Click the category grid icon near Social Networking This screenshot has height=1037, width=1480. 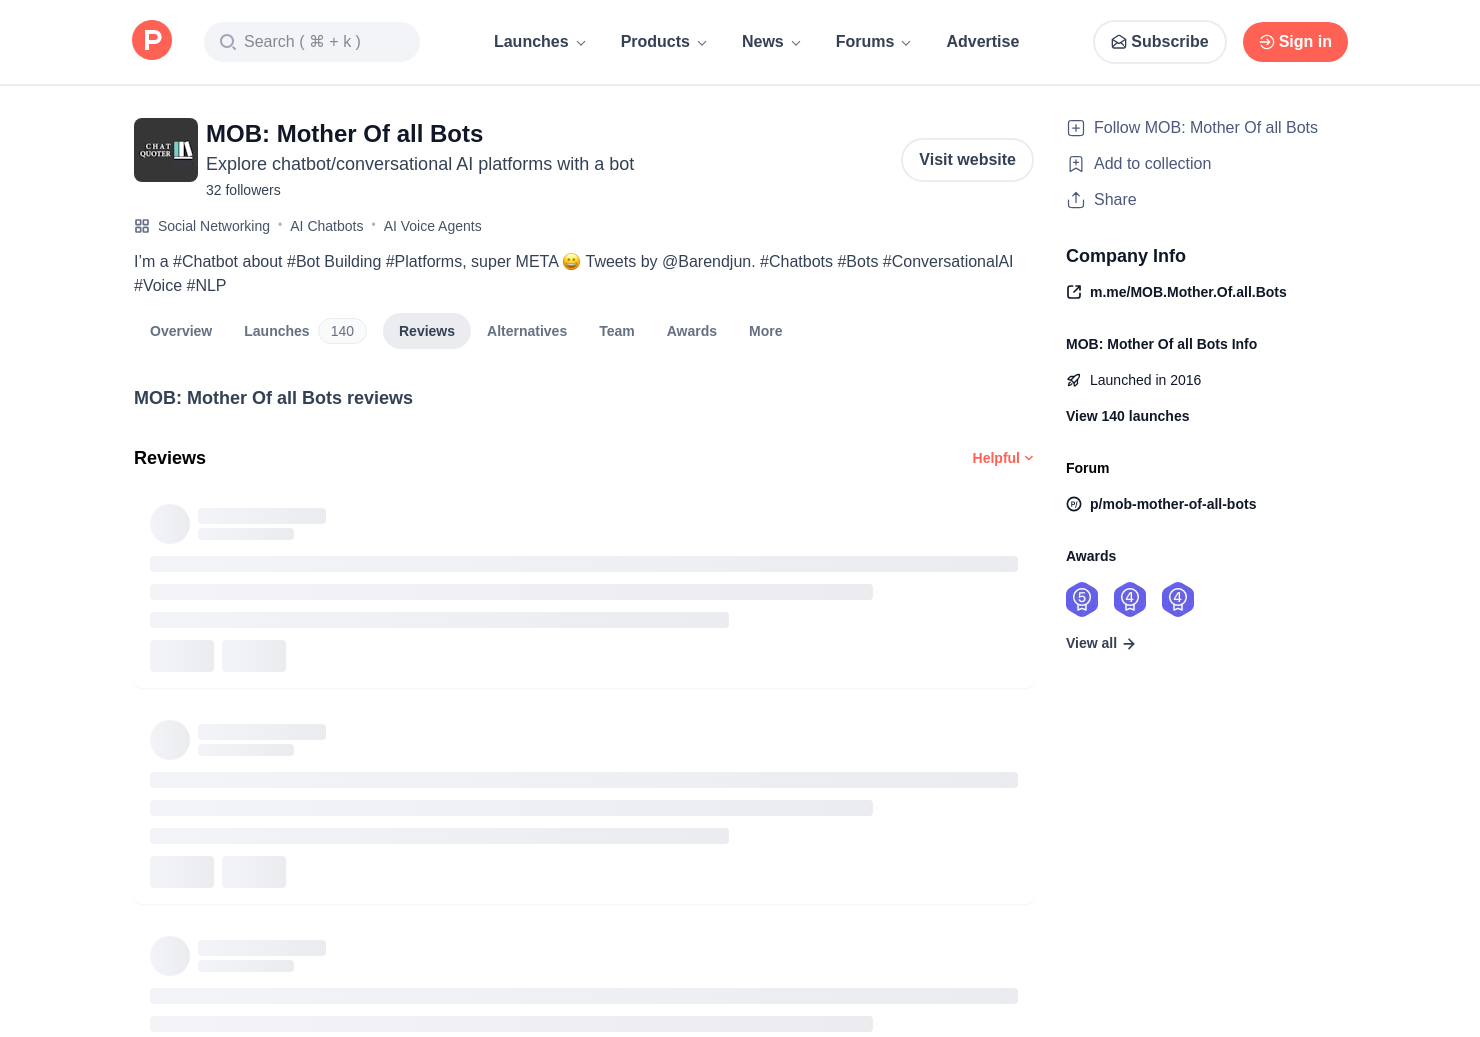coord(142,226)
